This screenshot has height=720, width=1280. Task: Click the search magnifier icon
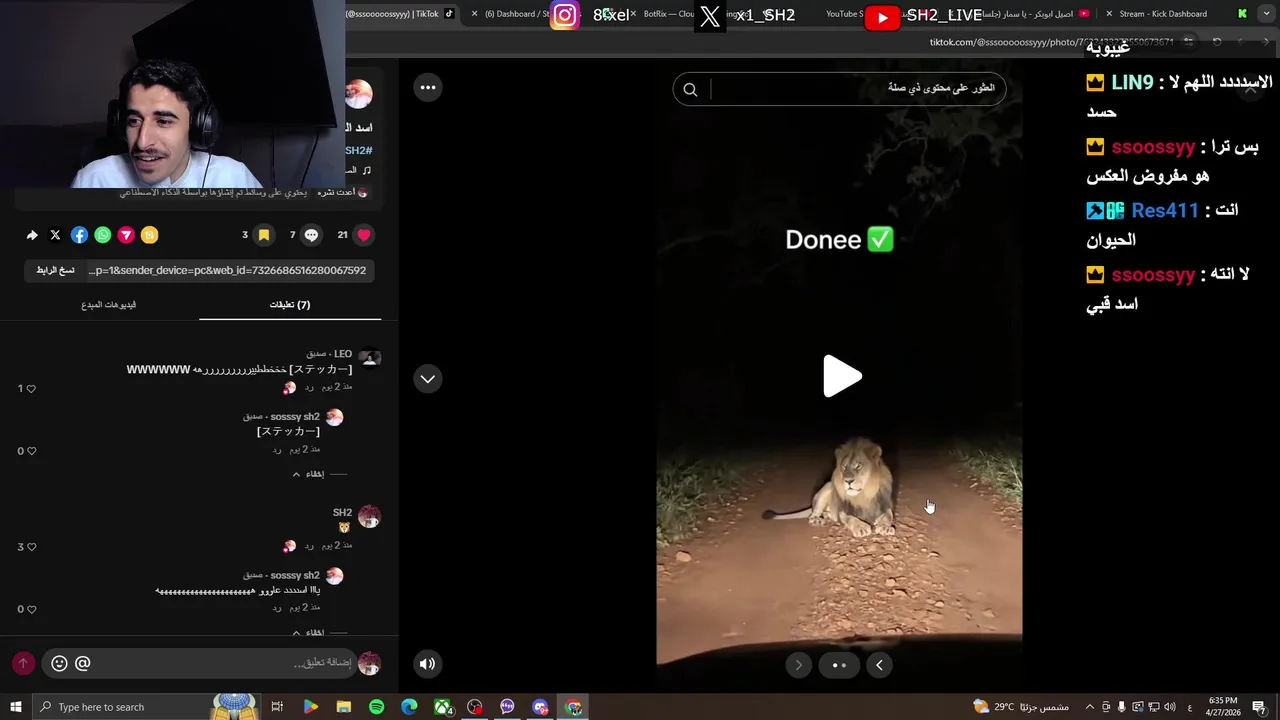(x=690, y=90)
